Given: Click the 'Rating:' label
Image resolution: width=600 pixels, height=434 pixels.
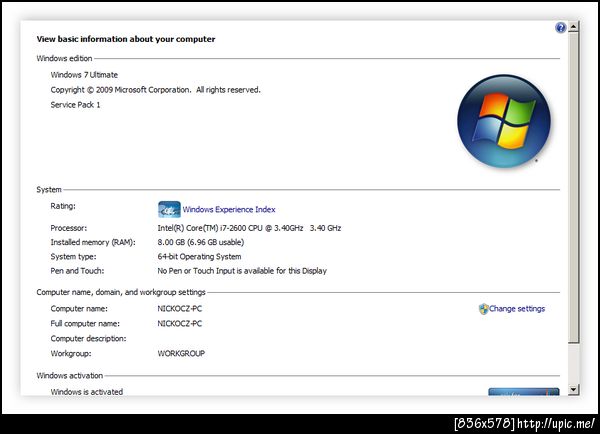Looking at the screenshot, I should click(x=63, y=206).
